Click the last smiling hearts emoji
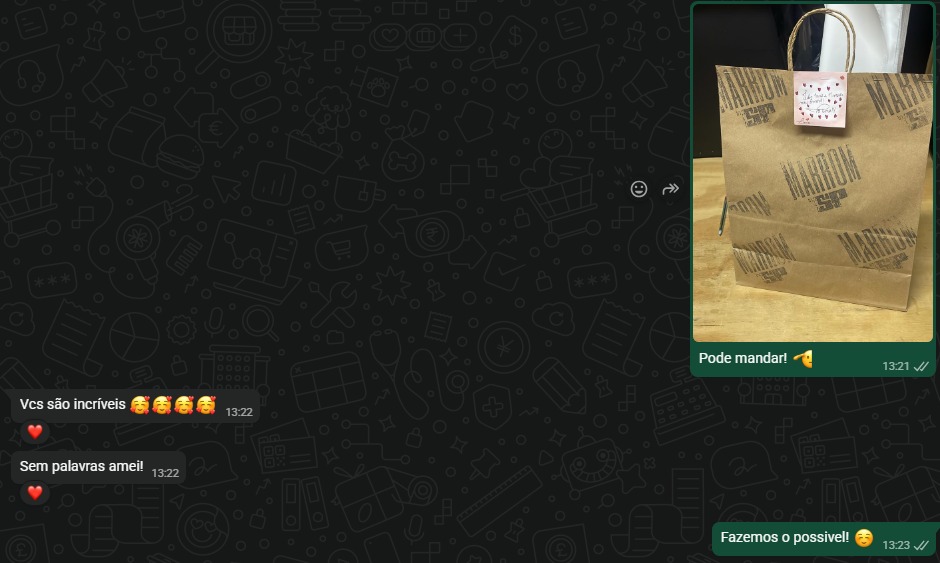Screen dimensions: 940x563 (206, 405)
